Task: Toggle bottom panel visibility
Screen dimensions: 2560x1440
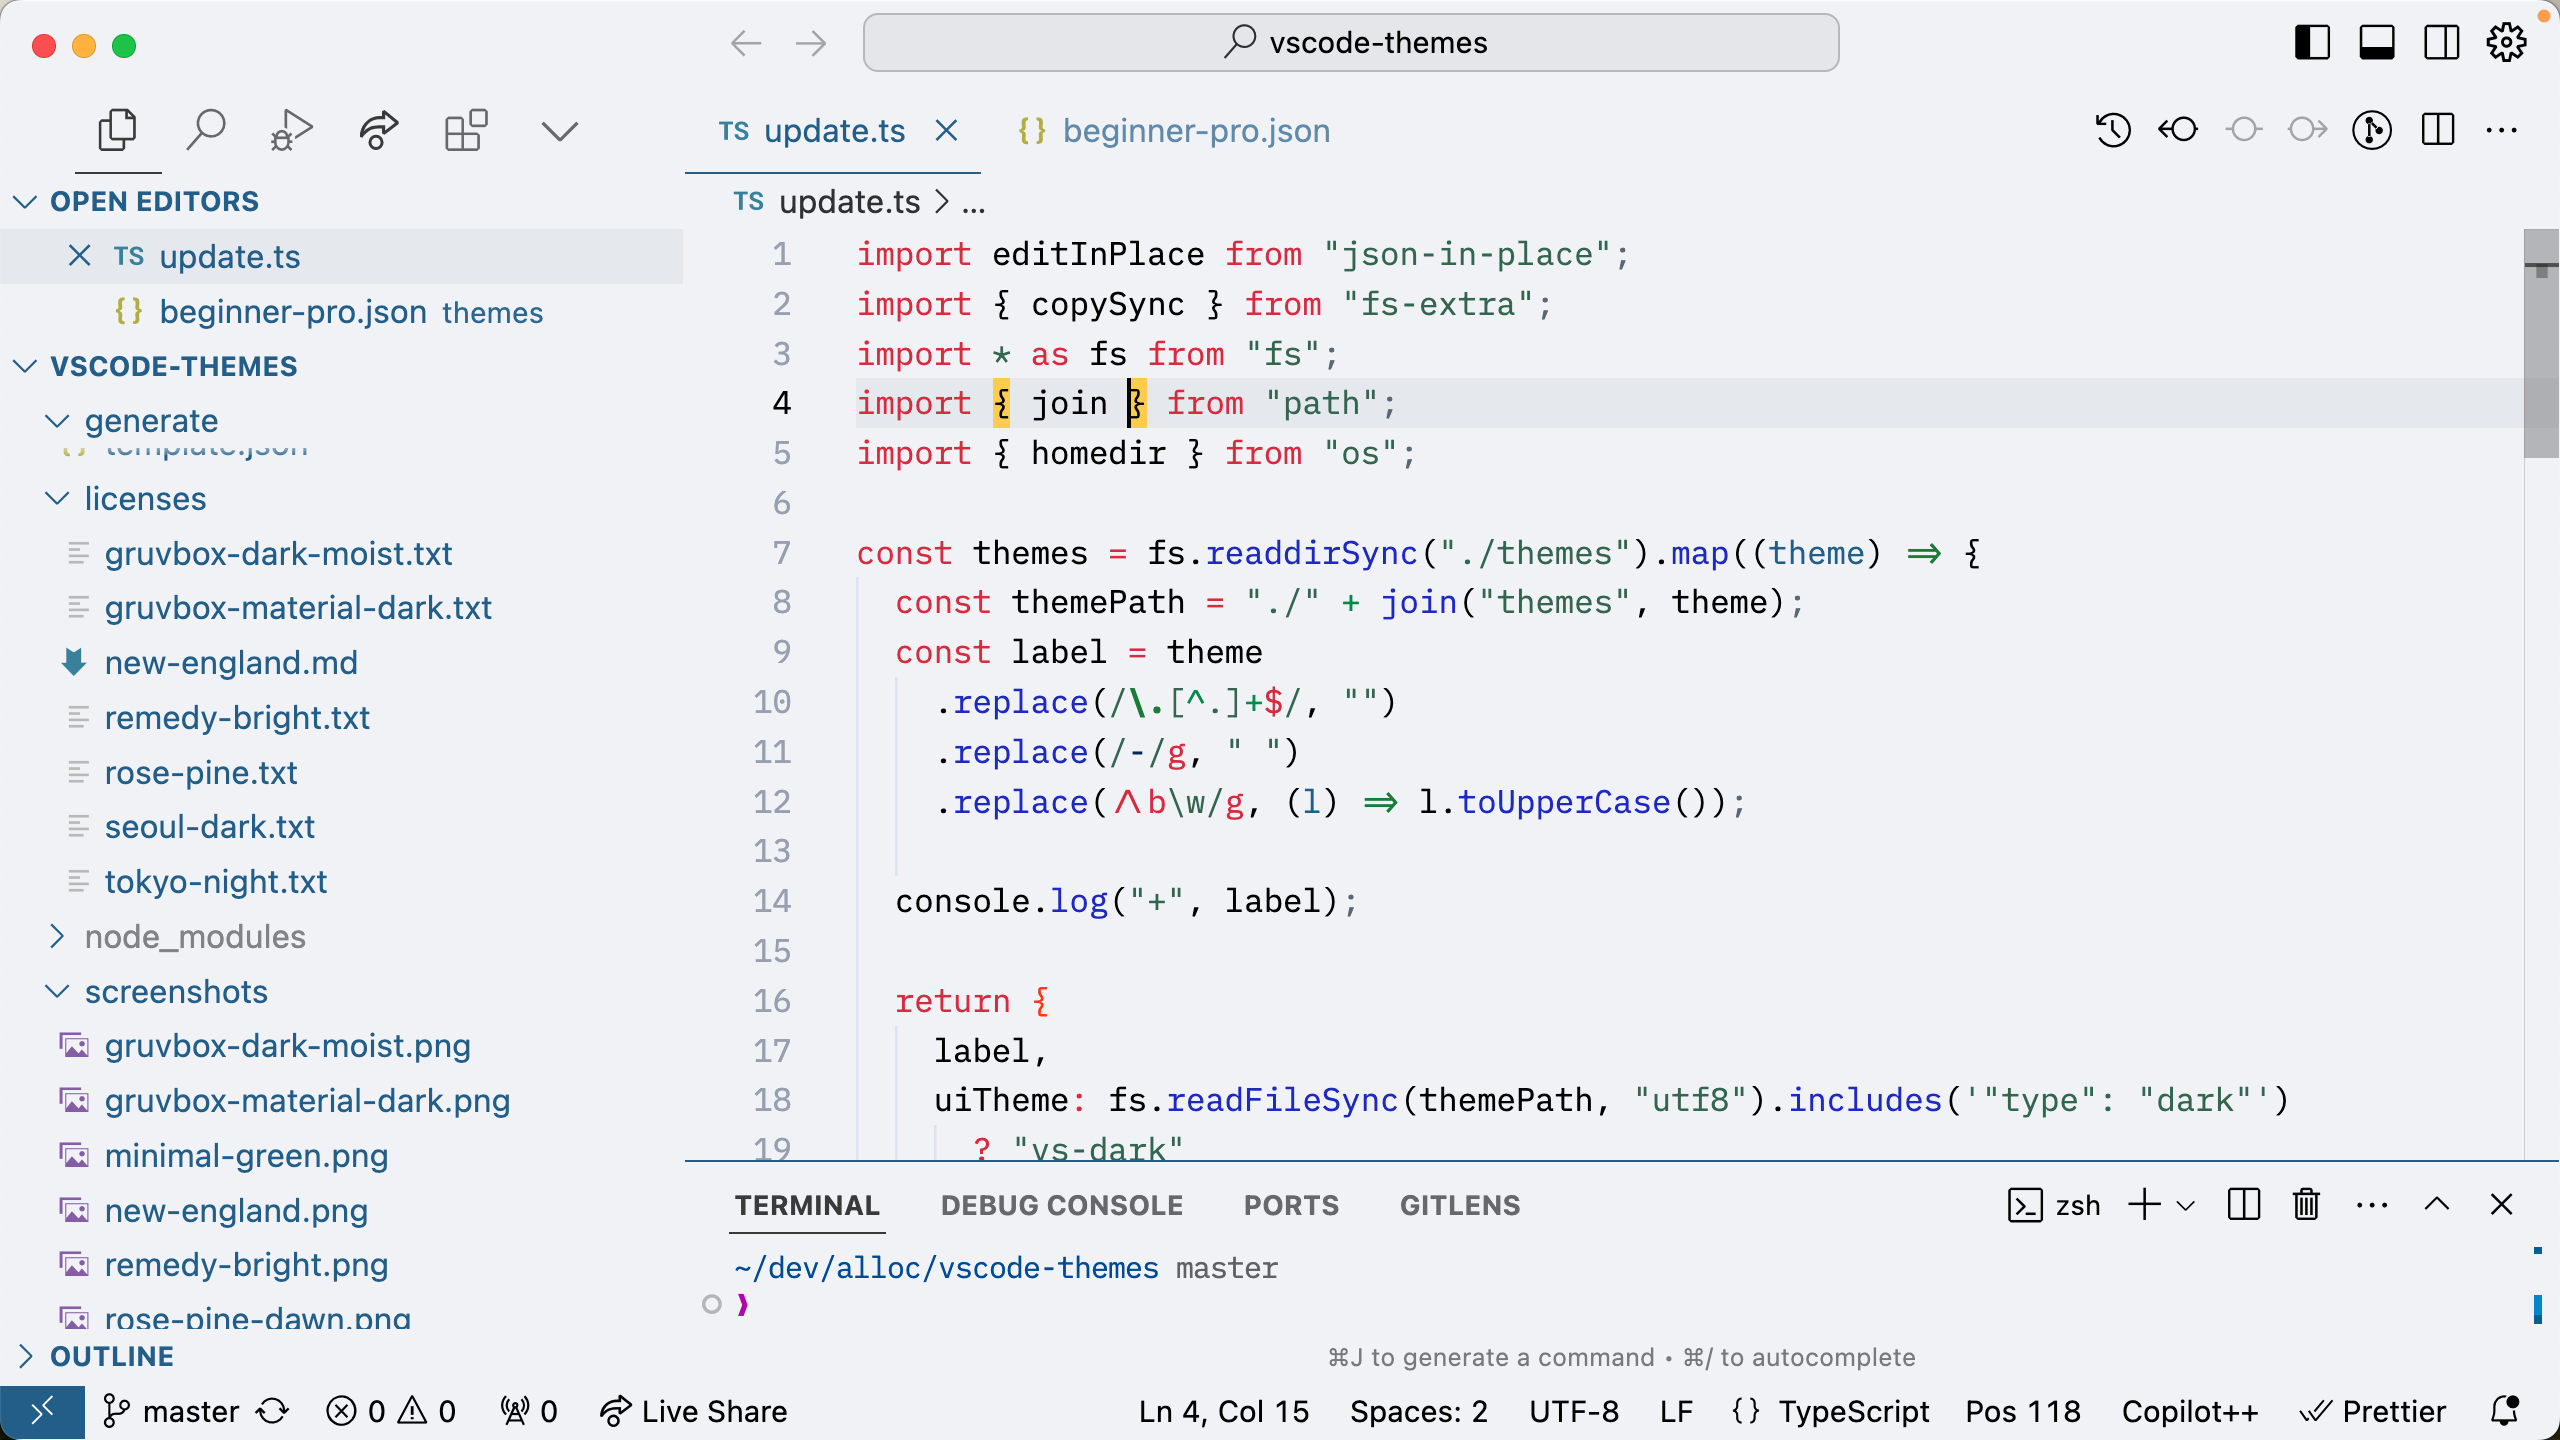Action: pyautogui.click(x=2377, y=43)
